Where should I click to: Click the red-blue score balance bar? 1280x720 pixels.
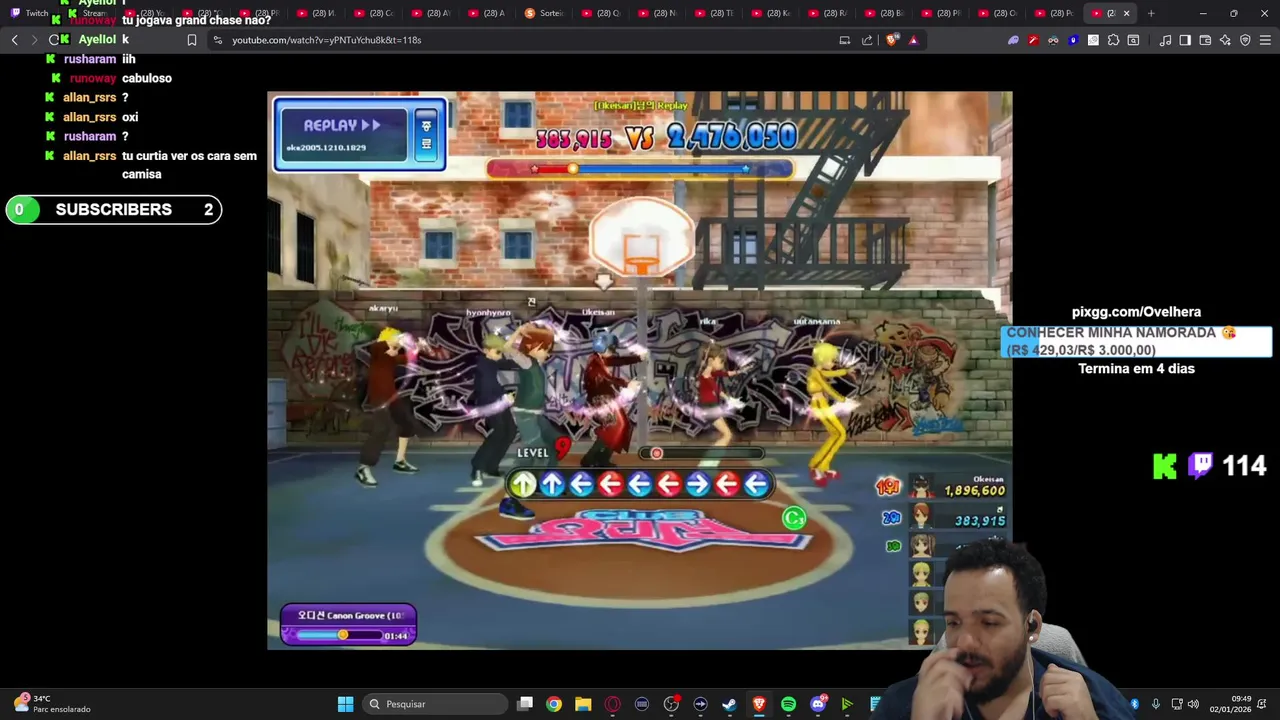[x=640, y=169]
